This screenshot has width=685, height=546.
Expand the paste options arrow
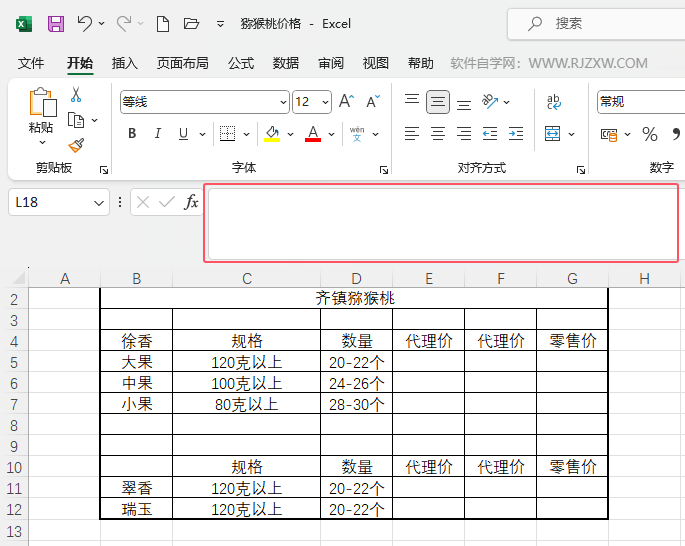coord(42,142)
